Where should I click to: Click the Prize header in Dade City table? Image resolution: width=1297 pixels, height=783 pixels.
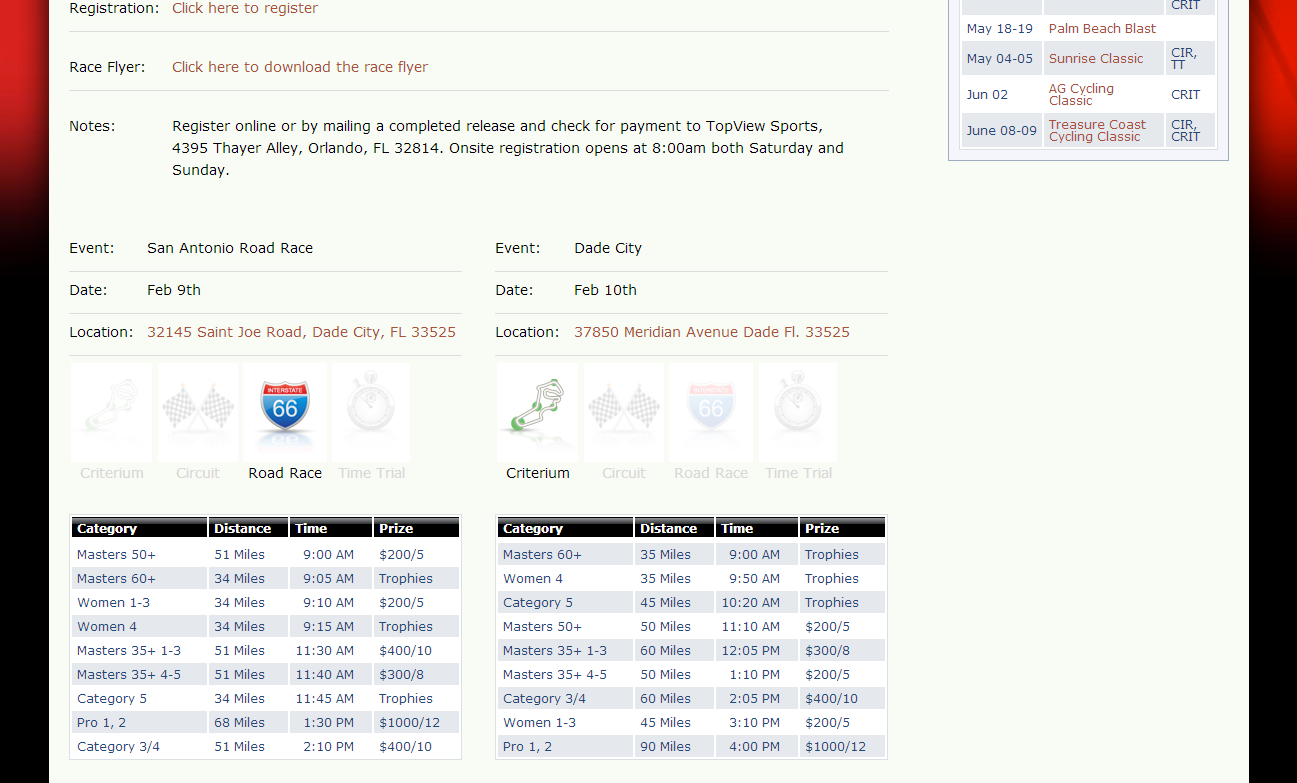[822, 528]
